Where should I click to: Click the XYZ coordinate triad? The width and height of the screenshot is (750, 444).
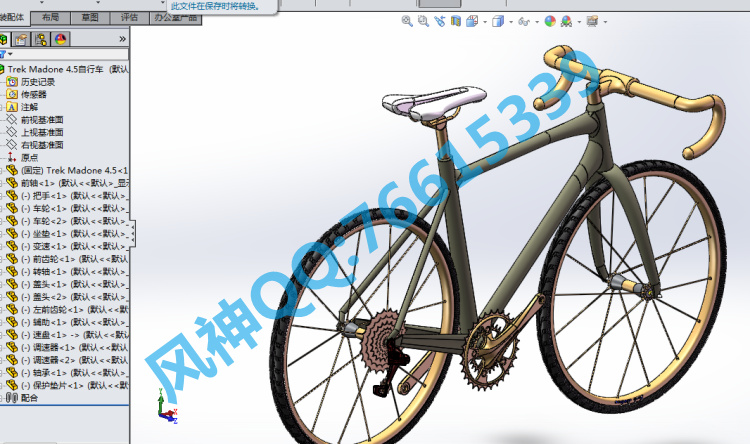click(x=167, y=407)
